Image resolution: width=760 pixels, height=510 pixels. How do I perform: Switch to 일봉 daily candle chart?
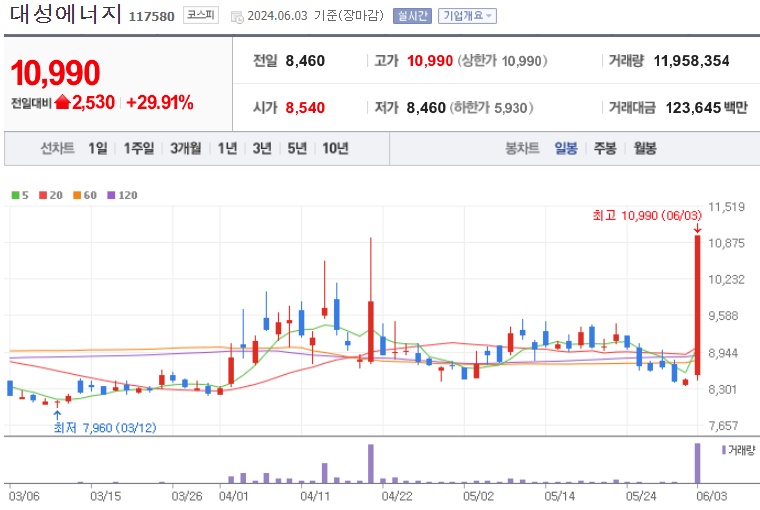(x=566, y=148)
